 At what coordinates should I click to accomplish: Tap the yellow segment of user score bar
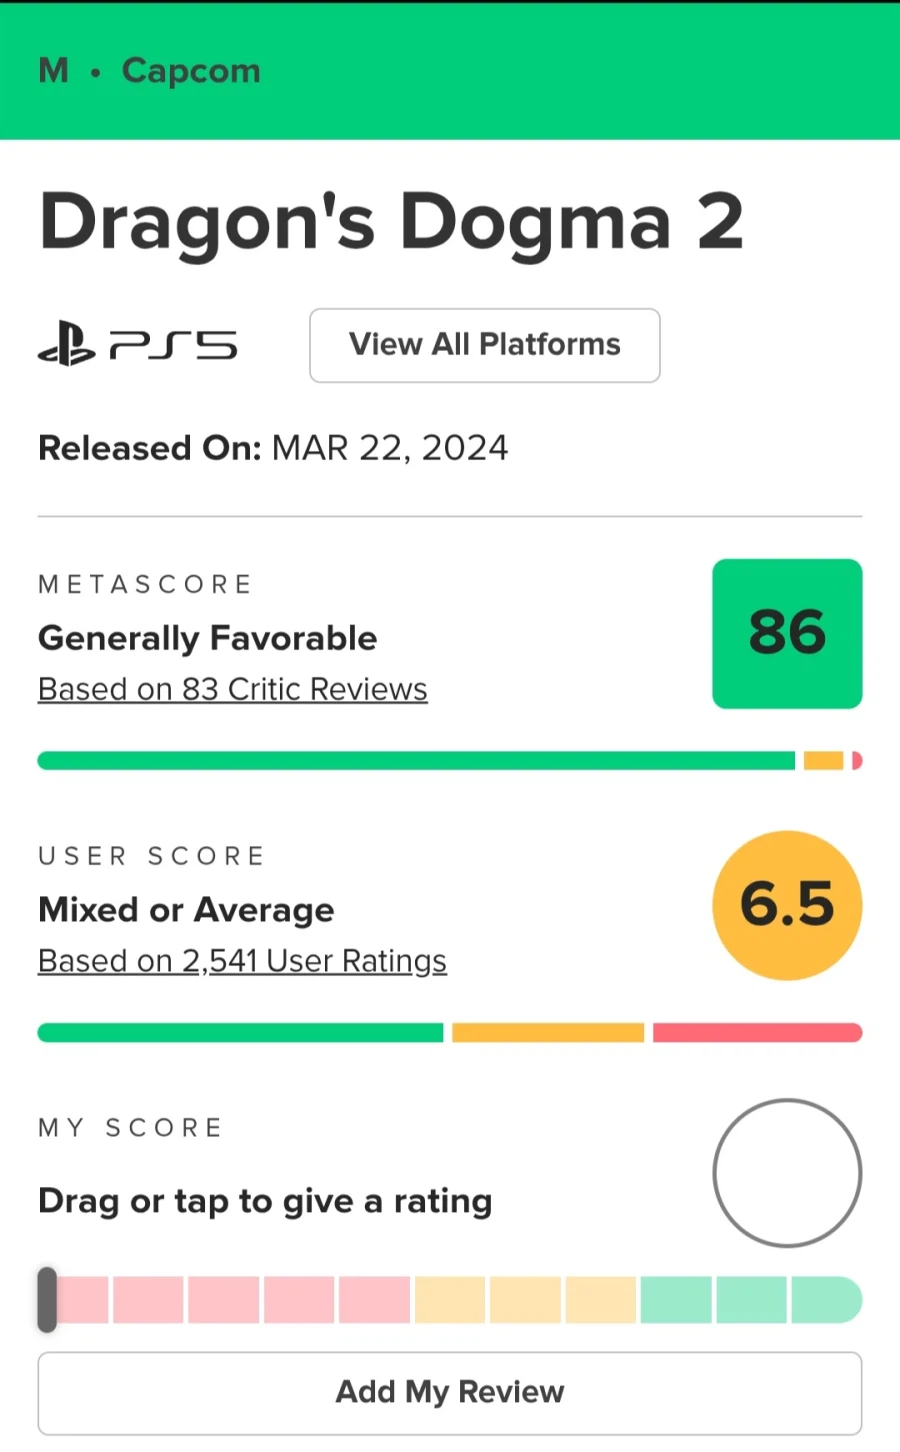click(x=548, y=1033)
